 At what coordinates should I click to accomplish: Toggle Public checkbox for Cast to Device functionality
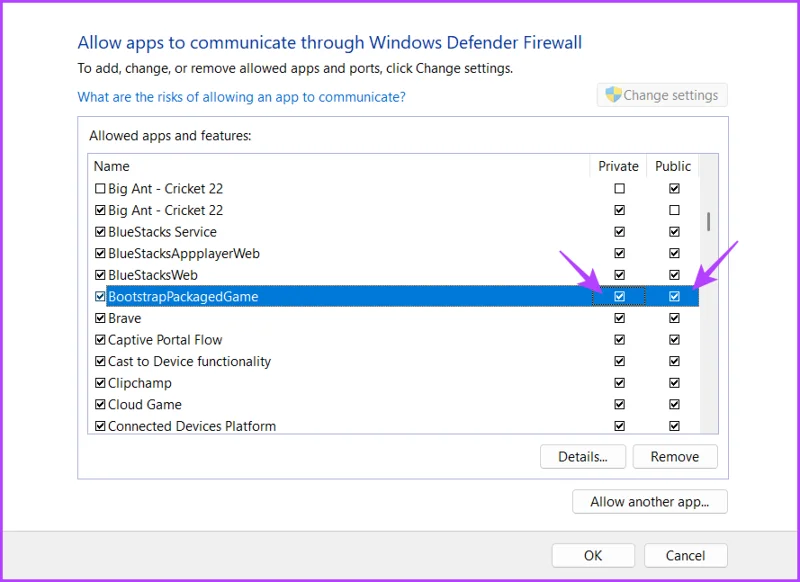[x=674, y=362]
